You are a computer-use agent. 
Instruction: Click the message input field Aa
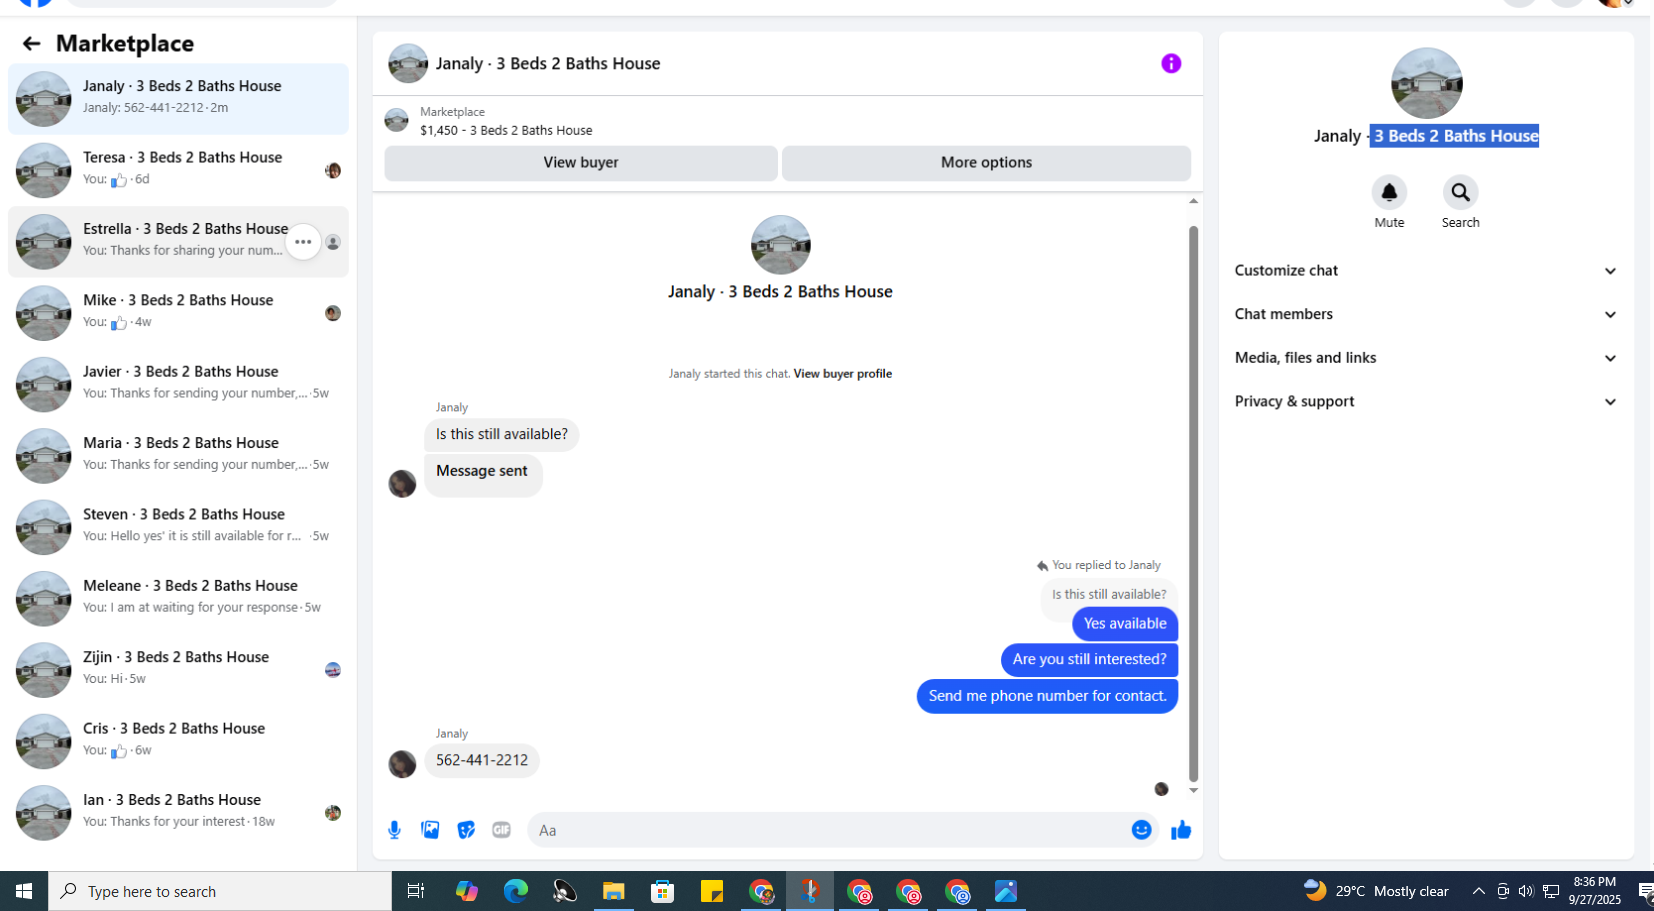coord(830,830)
